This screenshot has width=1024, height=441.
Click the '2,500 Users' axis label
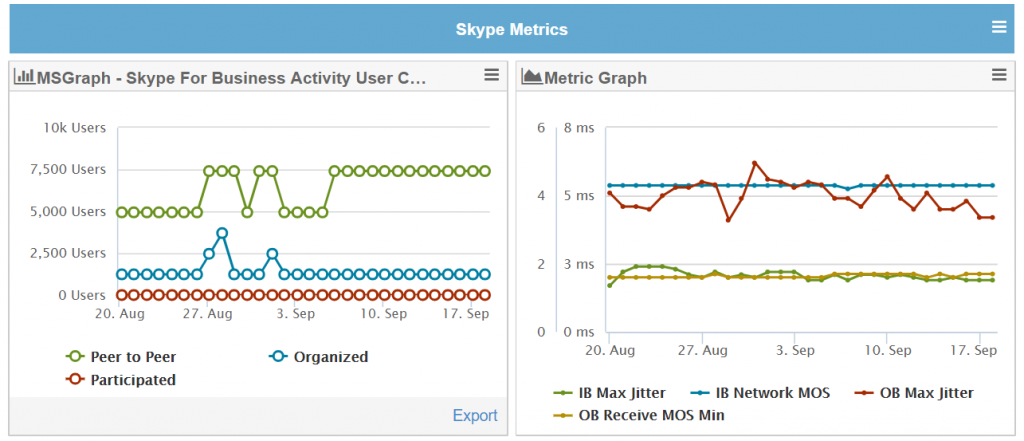(69, 253)
